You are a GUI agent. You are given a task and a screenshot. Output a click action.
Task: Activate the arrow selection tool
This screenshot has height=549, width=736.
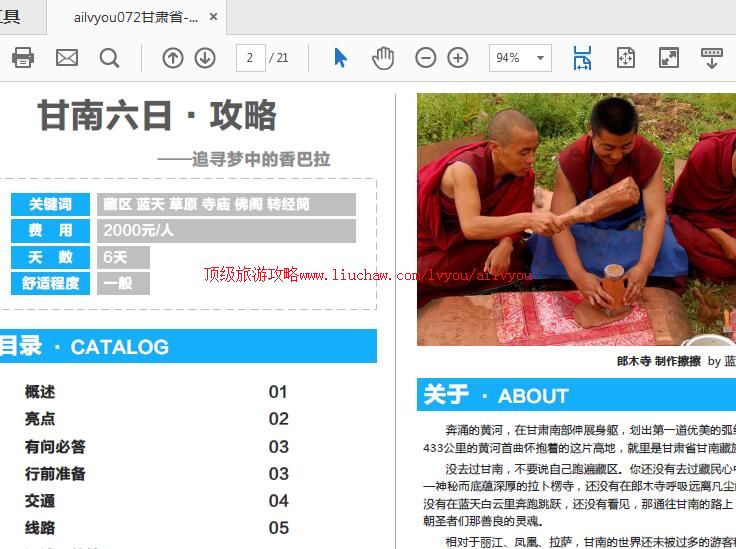340,58
